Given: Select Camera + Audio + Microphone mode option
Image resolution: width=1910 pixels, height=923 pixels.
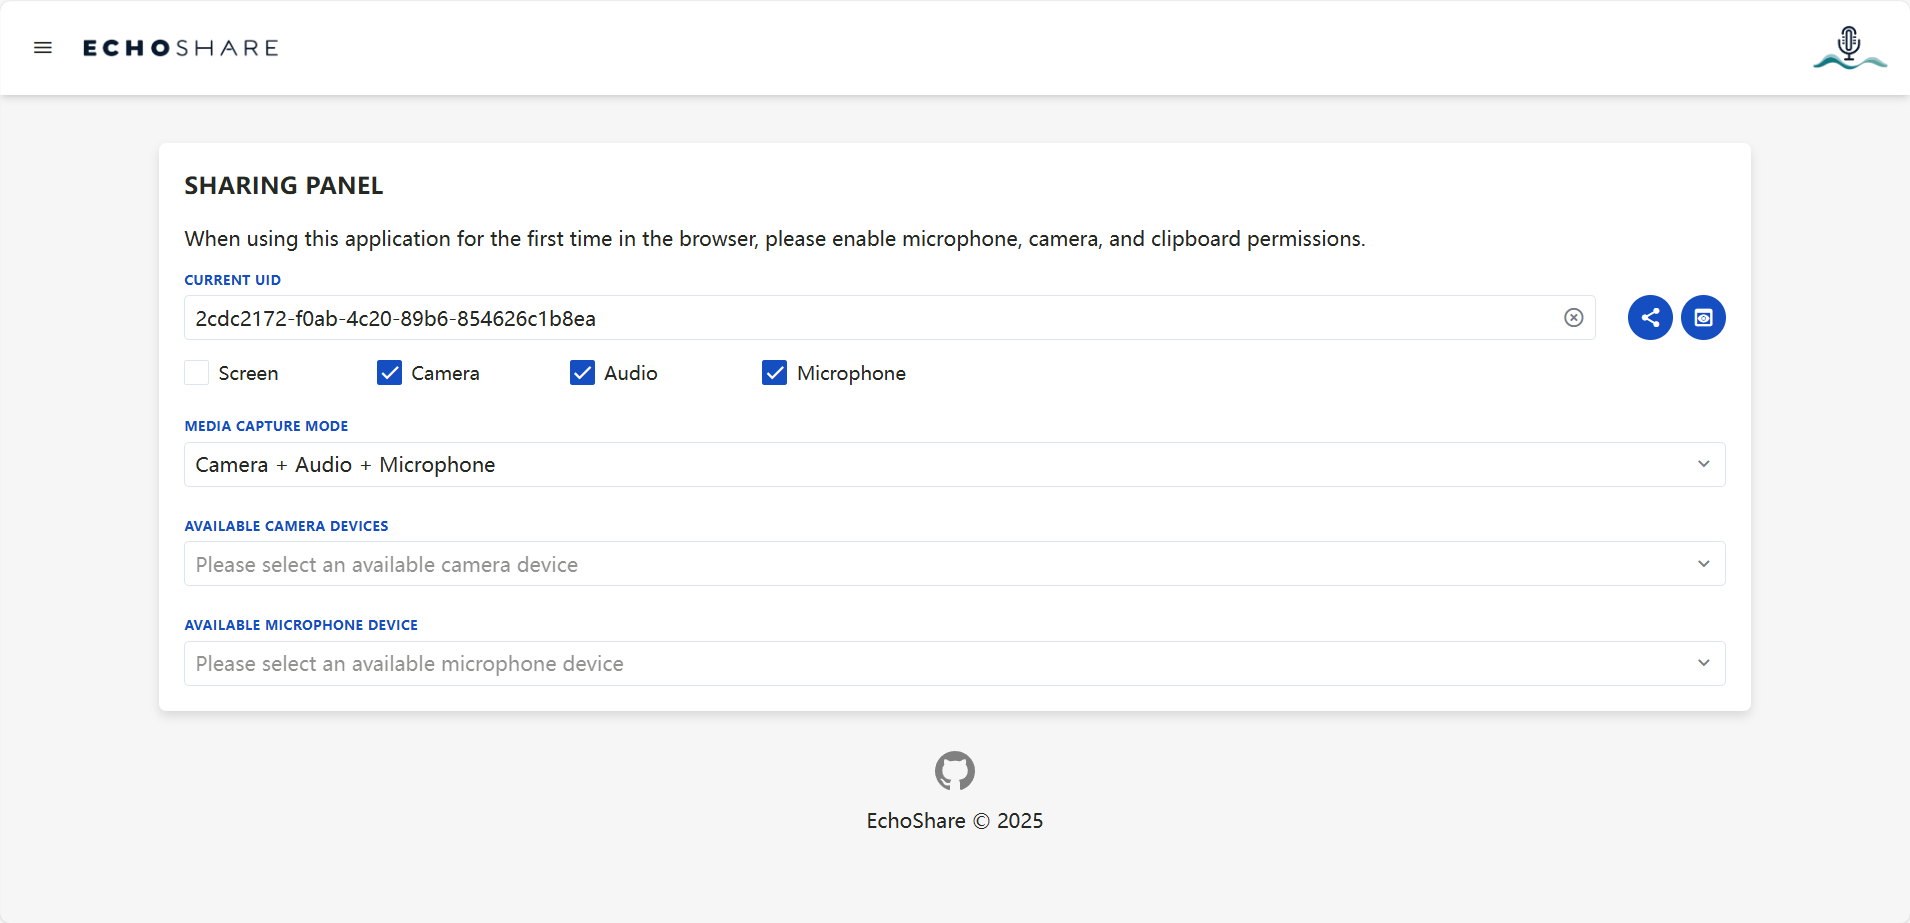Looking at the screenshot, I should [x=344, y=464].
